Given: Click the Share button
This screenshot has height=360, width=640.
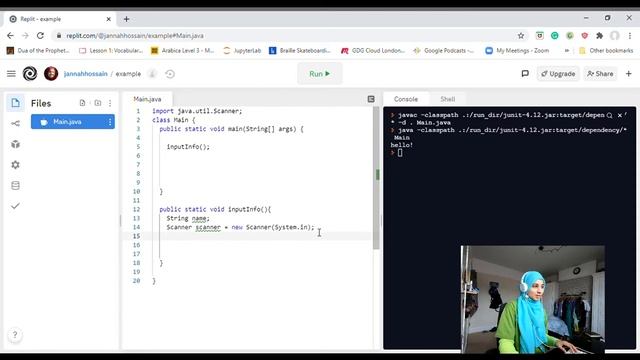Looking at the screenshot, I should 600,74.
